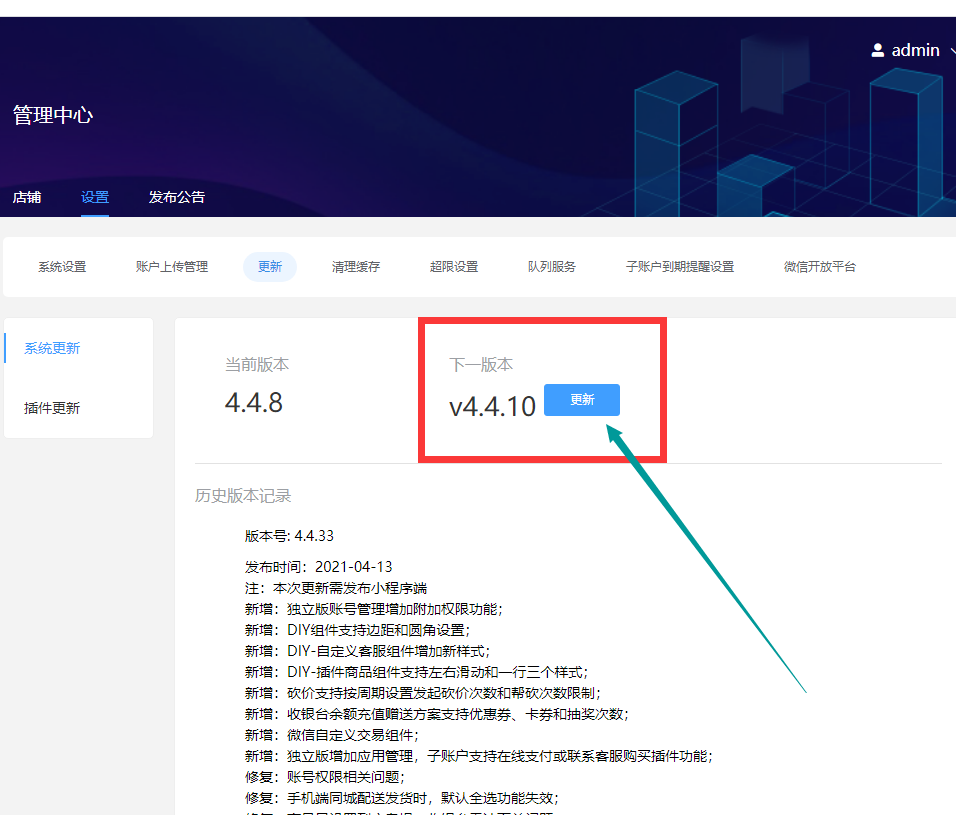Switch to the 店铺 tab
Image resolution: width=956 pixels, height=815 pixels.
coord(27,197)
